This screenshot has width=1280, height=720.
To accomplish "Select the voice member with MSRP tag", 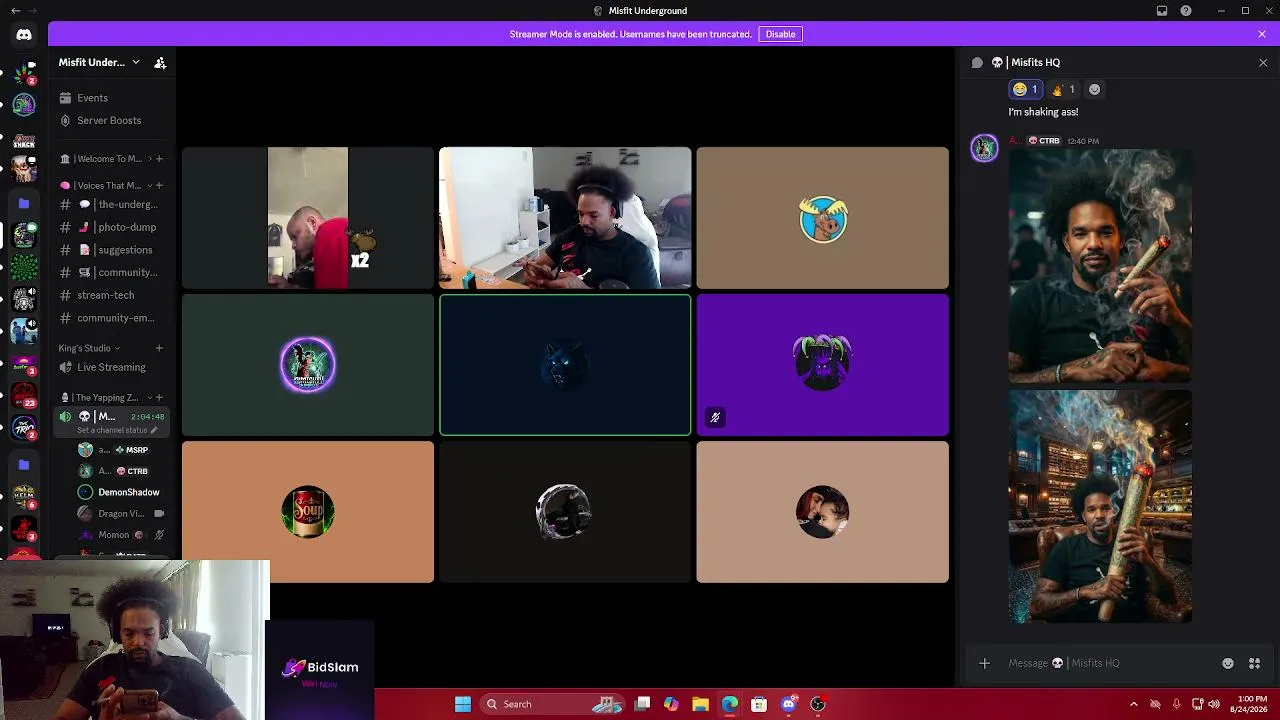I will [x=120, y=450].
